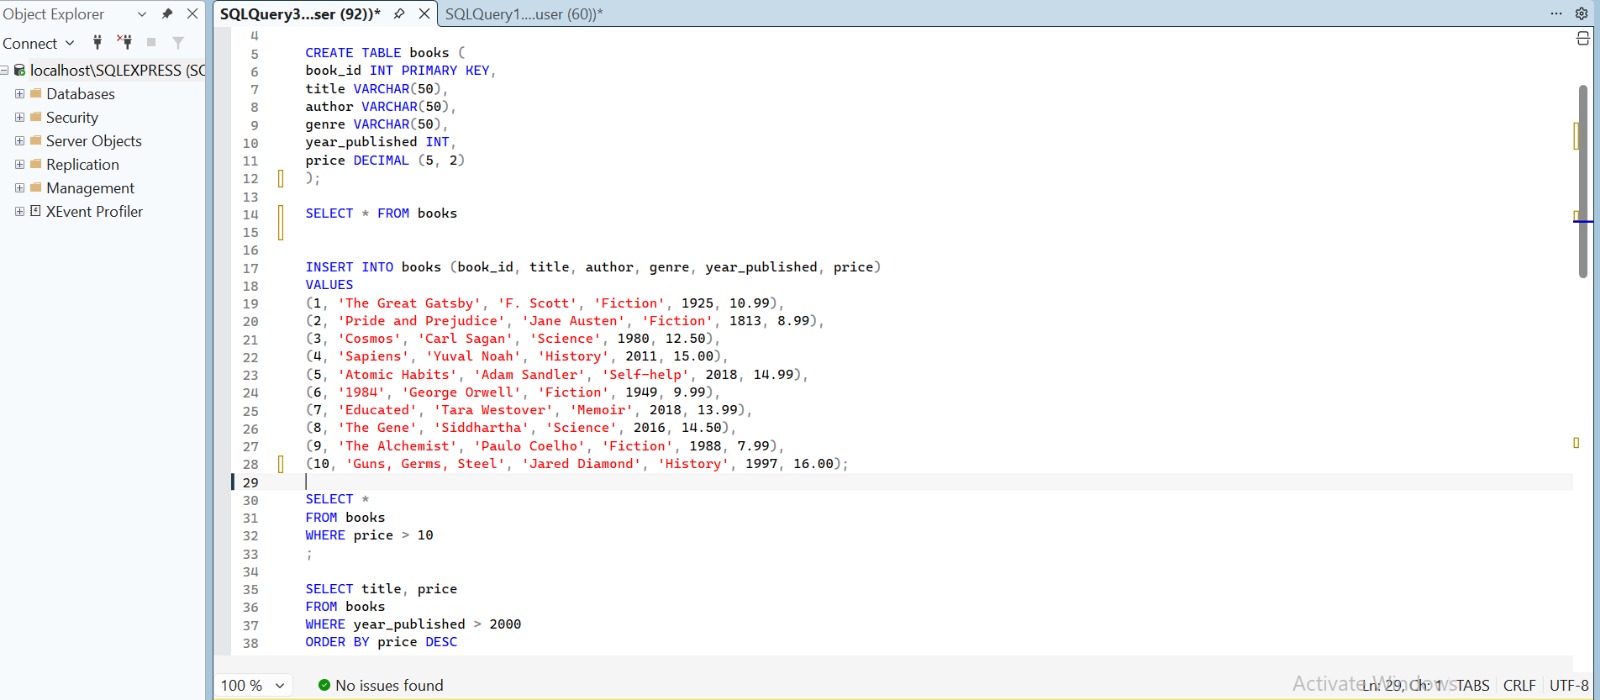Open the document well settings gear
This screenshot has width=1600, height=700.
[x=1581, y=14]
